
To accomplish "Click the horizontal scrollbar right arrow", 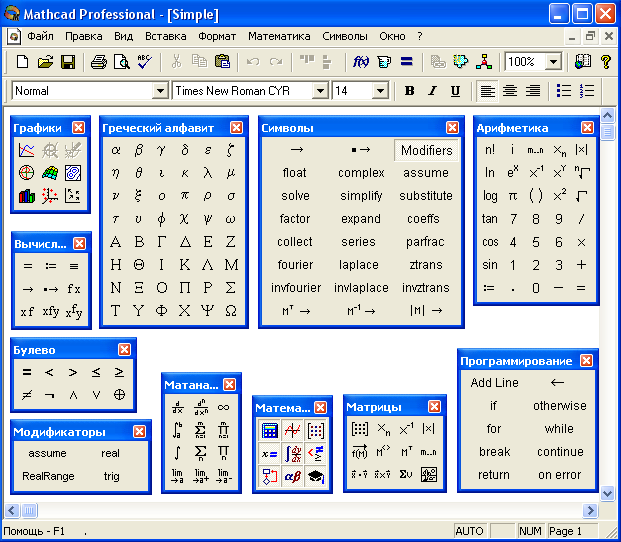I will (x=590, y=510).
